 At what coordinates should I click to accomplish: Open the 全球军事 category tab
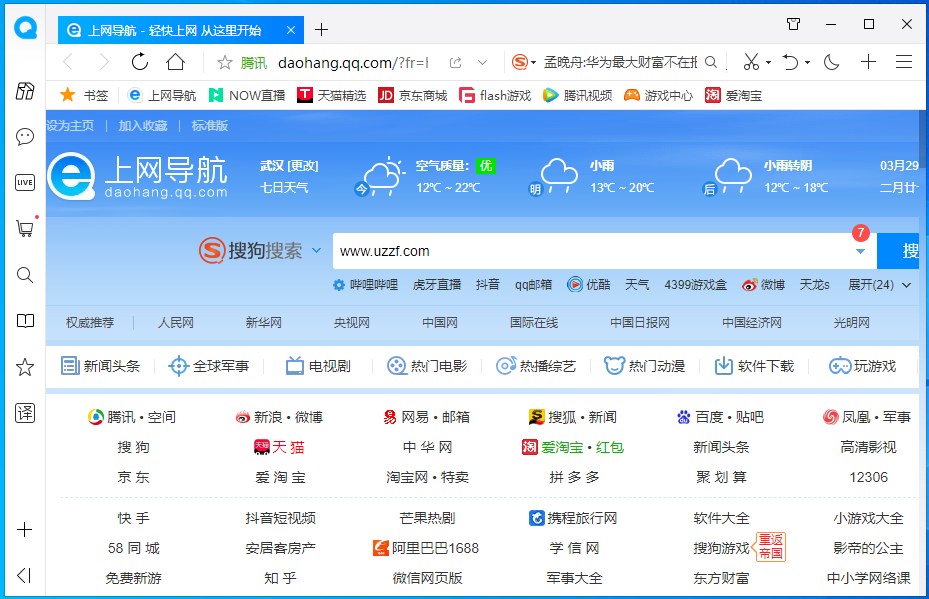click(209, 366)
